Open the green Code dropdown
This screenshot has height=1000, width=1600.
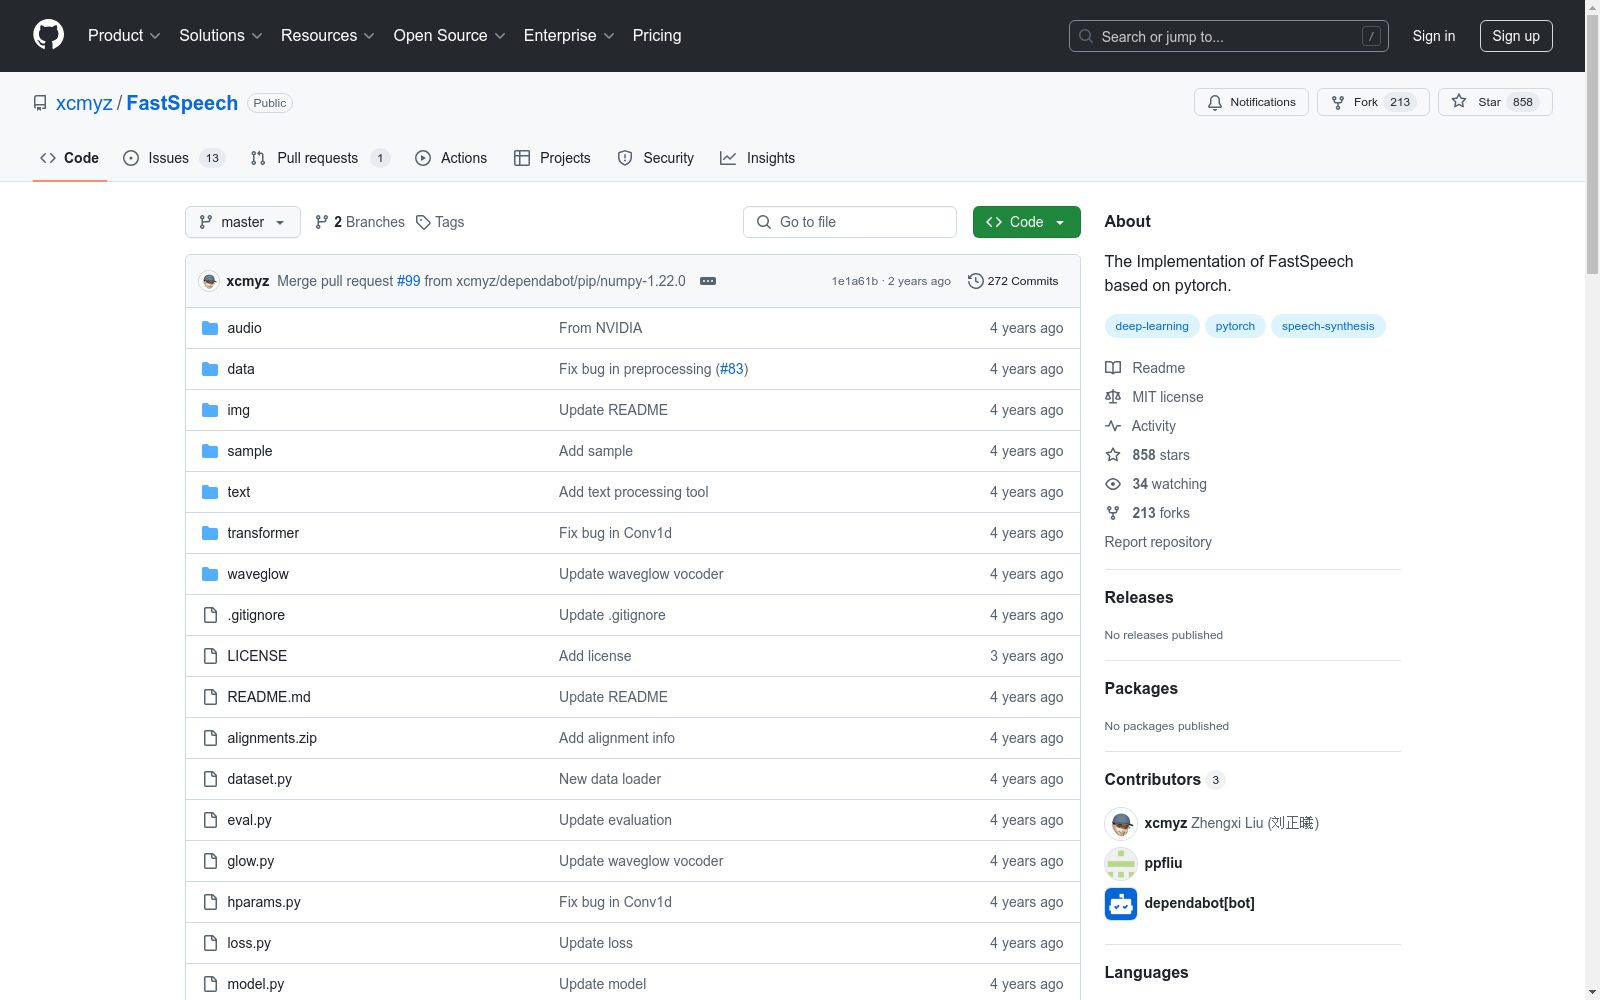[1026, 222]
